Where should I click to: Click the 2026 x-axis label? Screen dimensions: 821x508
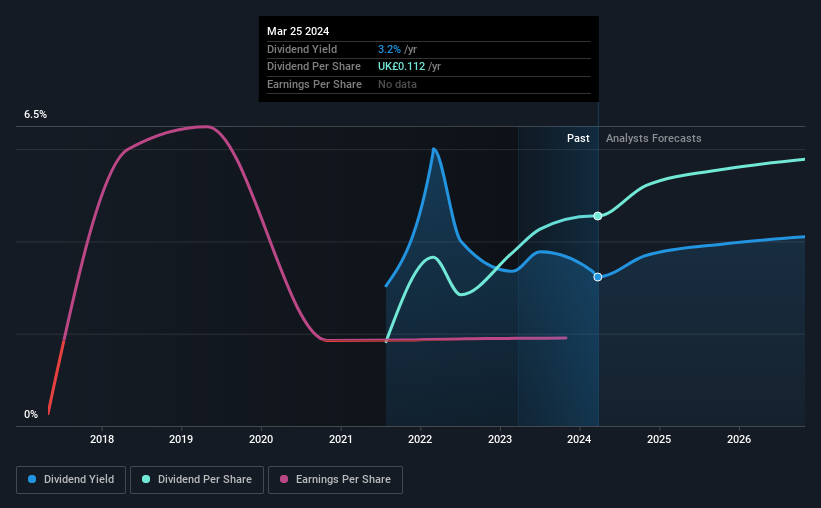click(739, 439)
